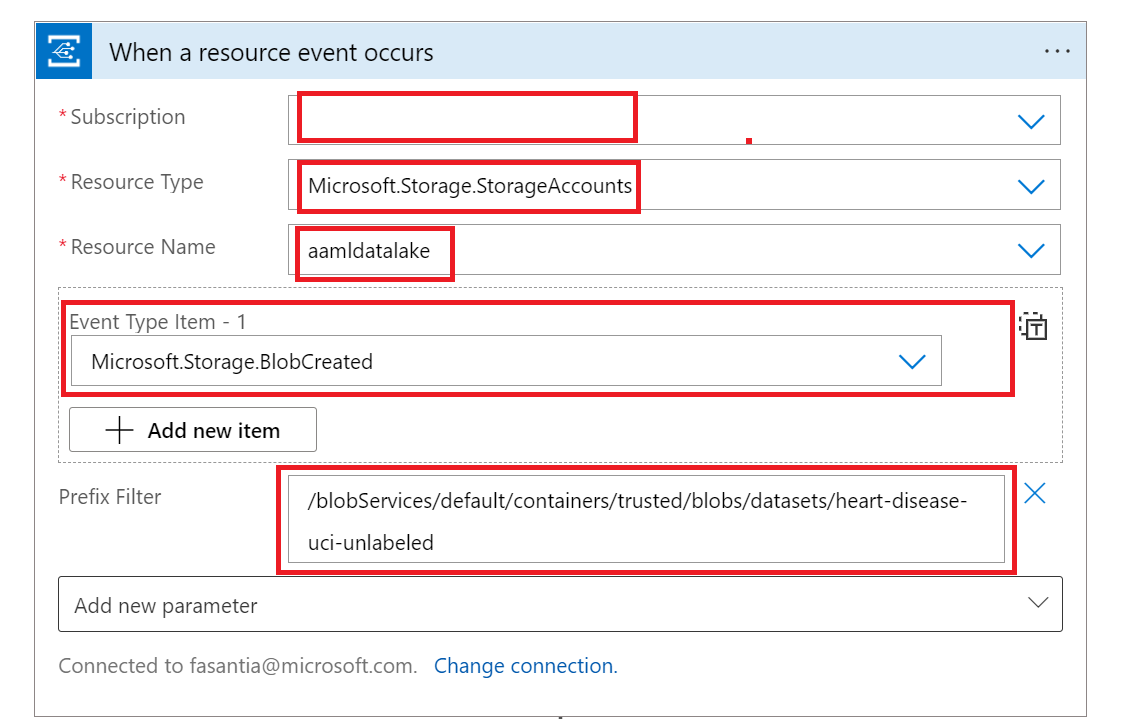Expand the Add new parameter dropdown
Screen dimensions: 1125x719
(1038, 603)
